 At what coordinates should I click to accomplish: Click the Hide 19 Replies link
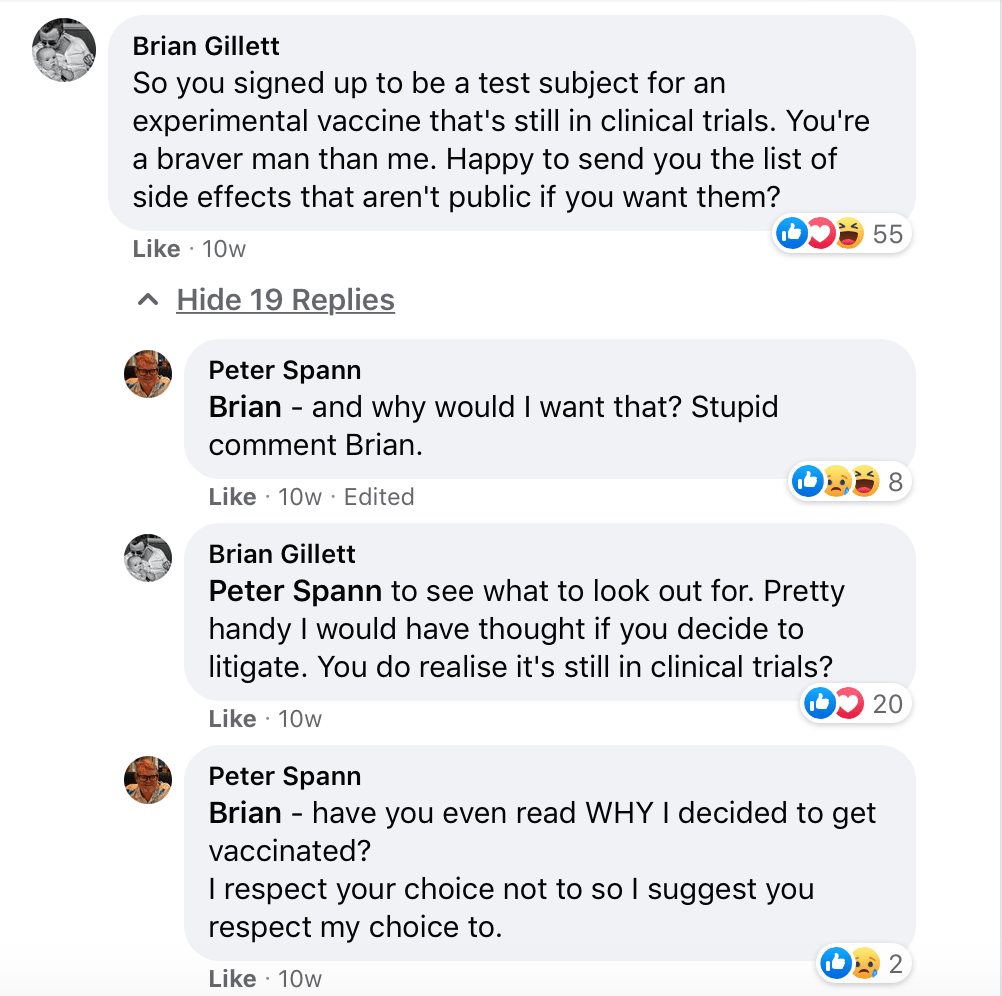click(x=285, y=300)
